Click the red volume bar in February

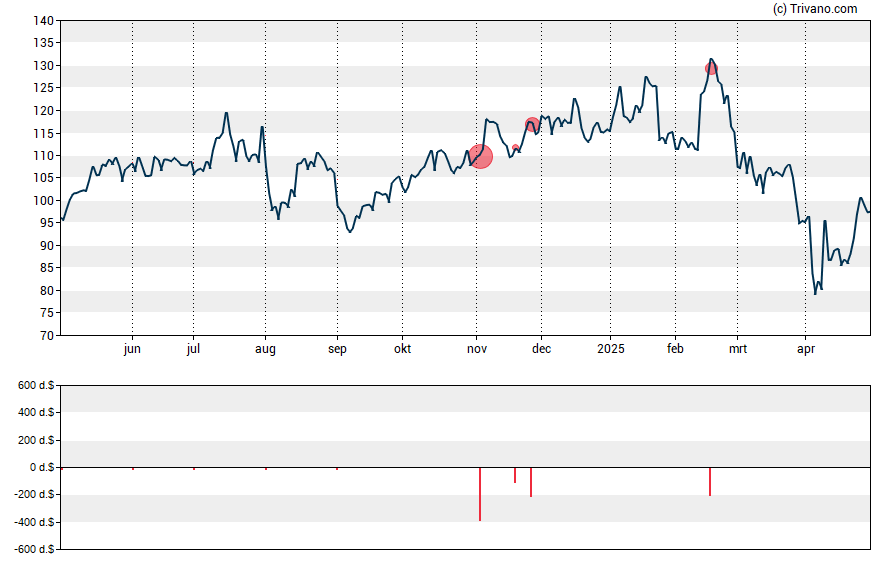point(710,482)
